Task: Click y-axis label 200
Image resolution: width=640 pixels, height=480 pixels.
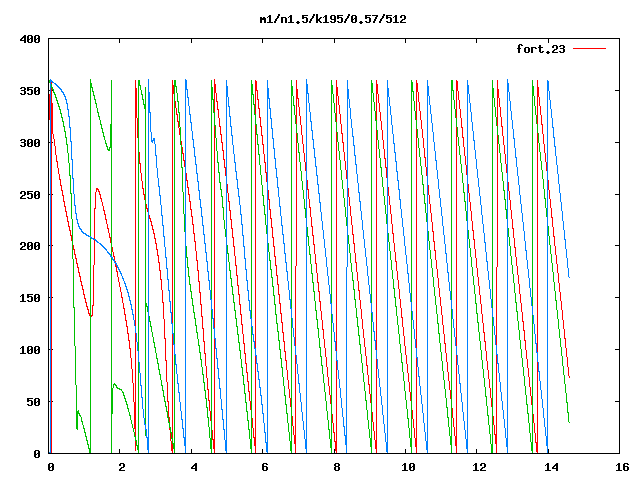Action: [x=30, y=246]
